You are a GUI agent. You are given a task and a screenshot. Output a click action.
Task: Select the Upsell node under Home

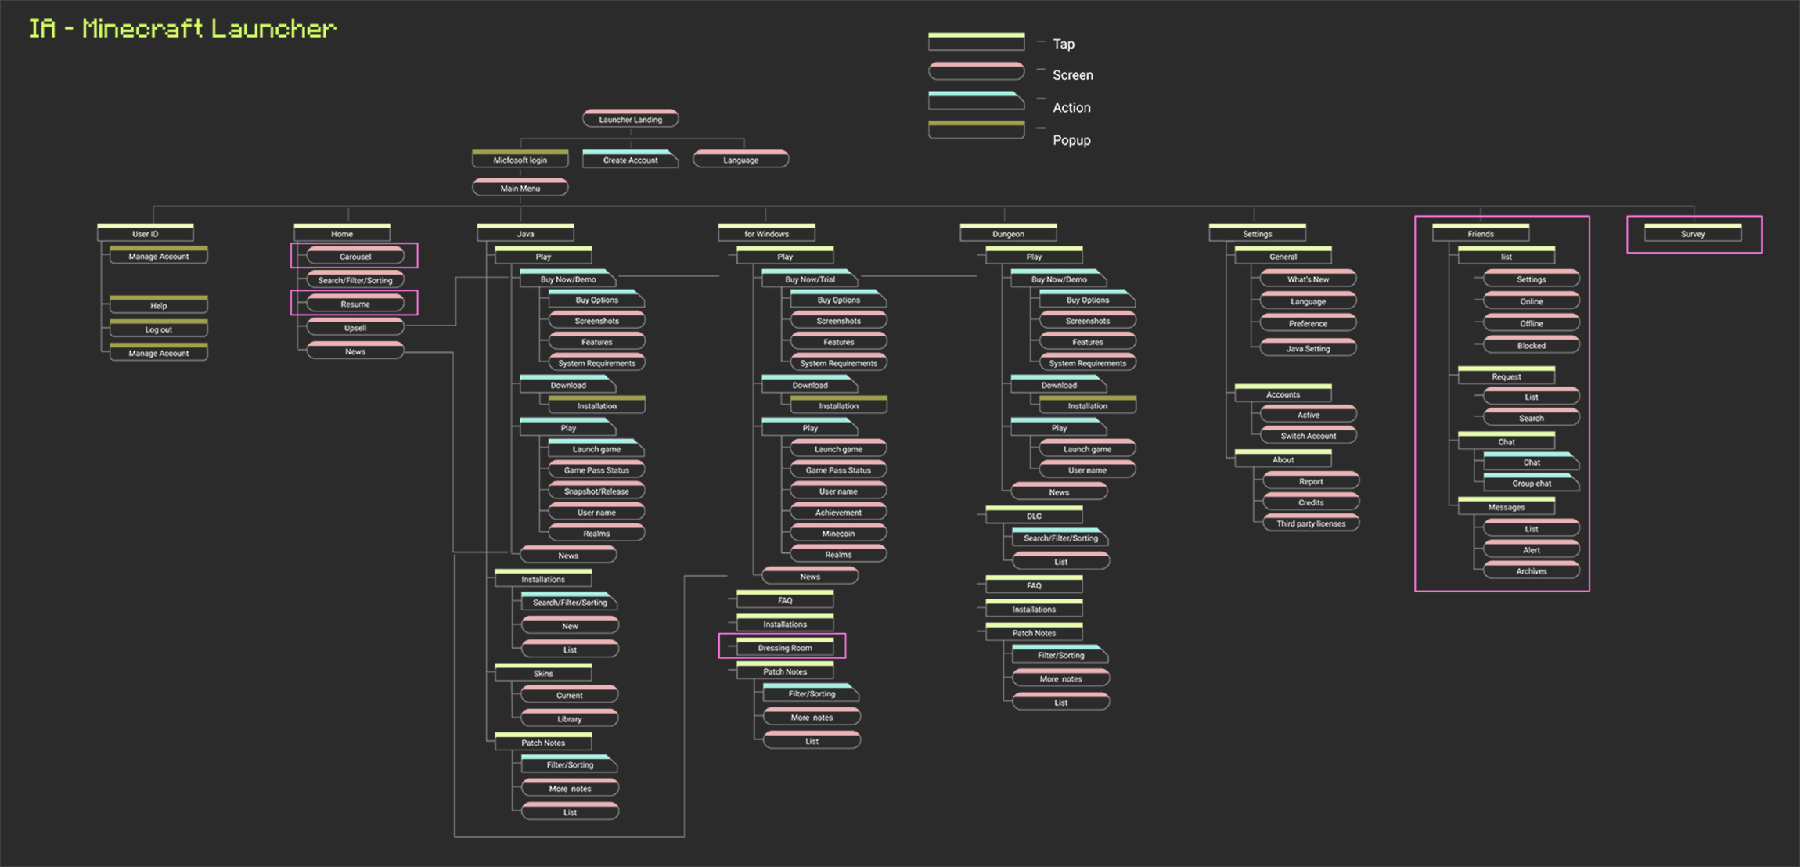coord(355,328)
